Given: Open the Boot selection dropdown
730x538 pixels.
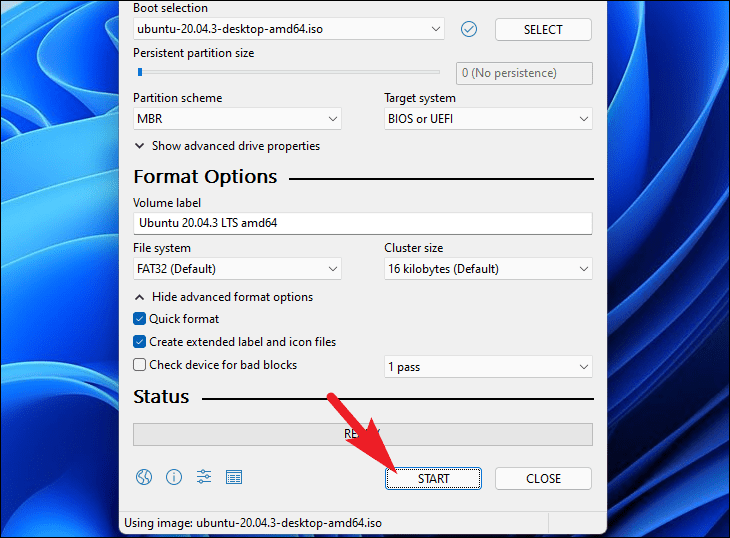Looking at the screenshot, I should tap(289, 29).
